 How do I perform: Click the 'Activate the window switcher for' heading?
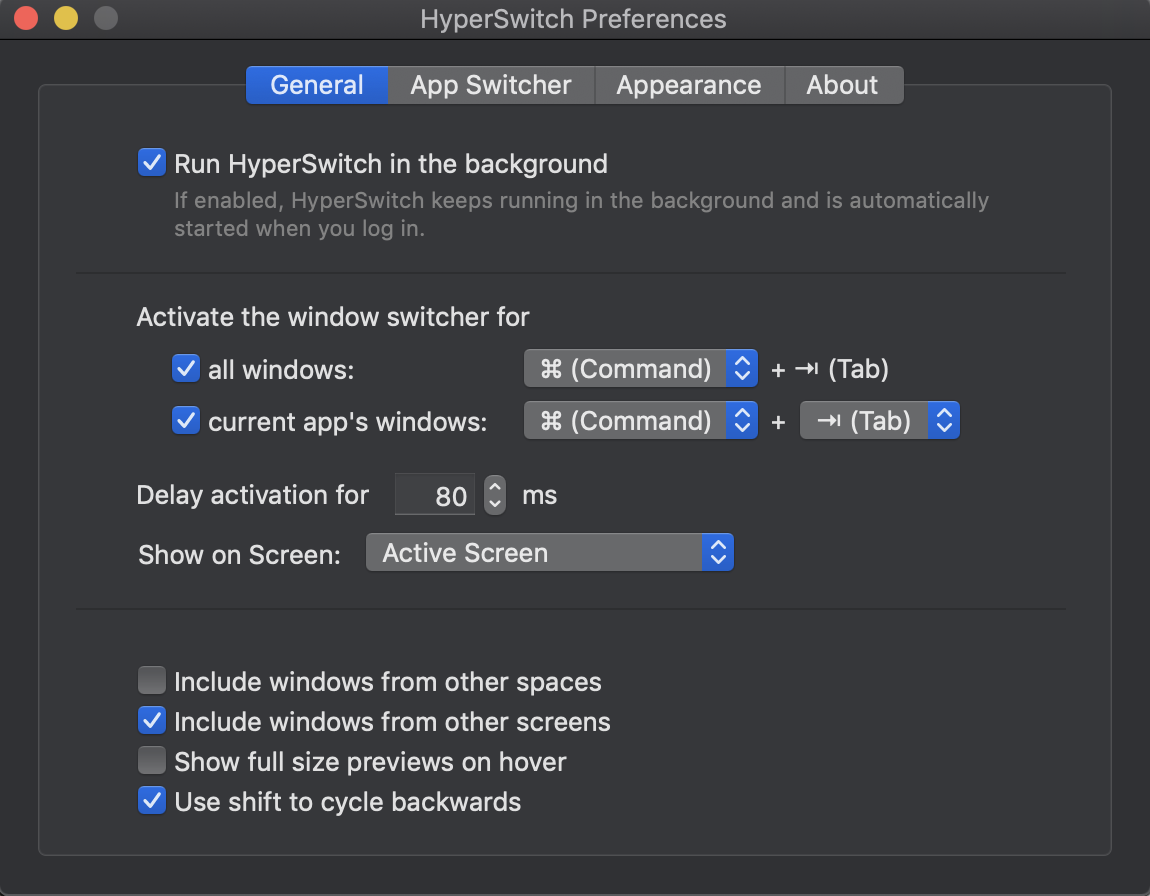tap(333, 317)
